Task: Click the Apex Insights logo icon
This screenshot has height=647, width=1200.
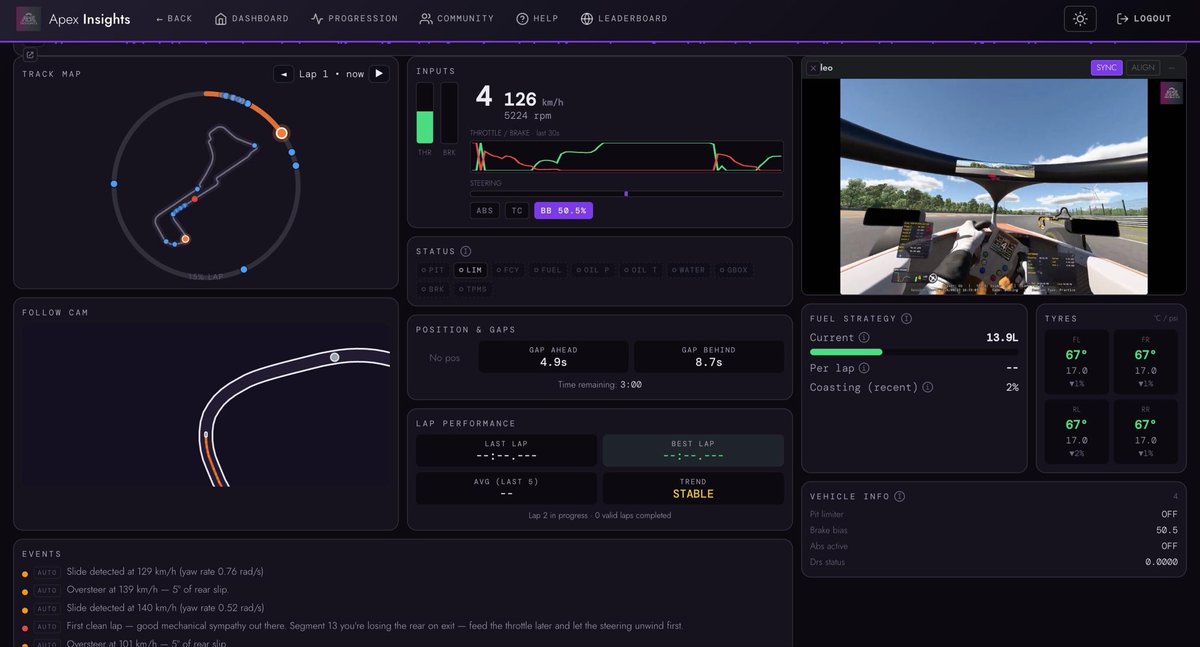Action: pyautogui.click(x=29, y=18)
